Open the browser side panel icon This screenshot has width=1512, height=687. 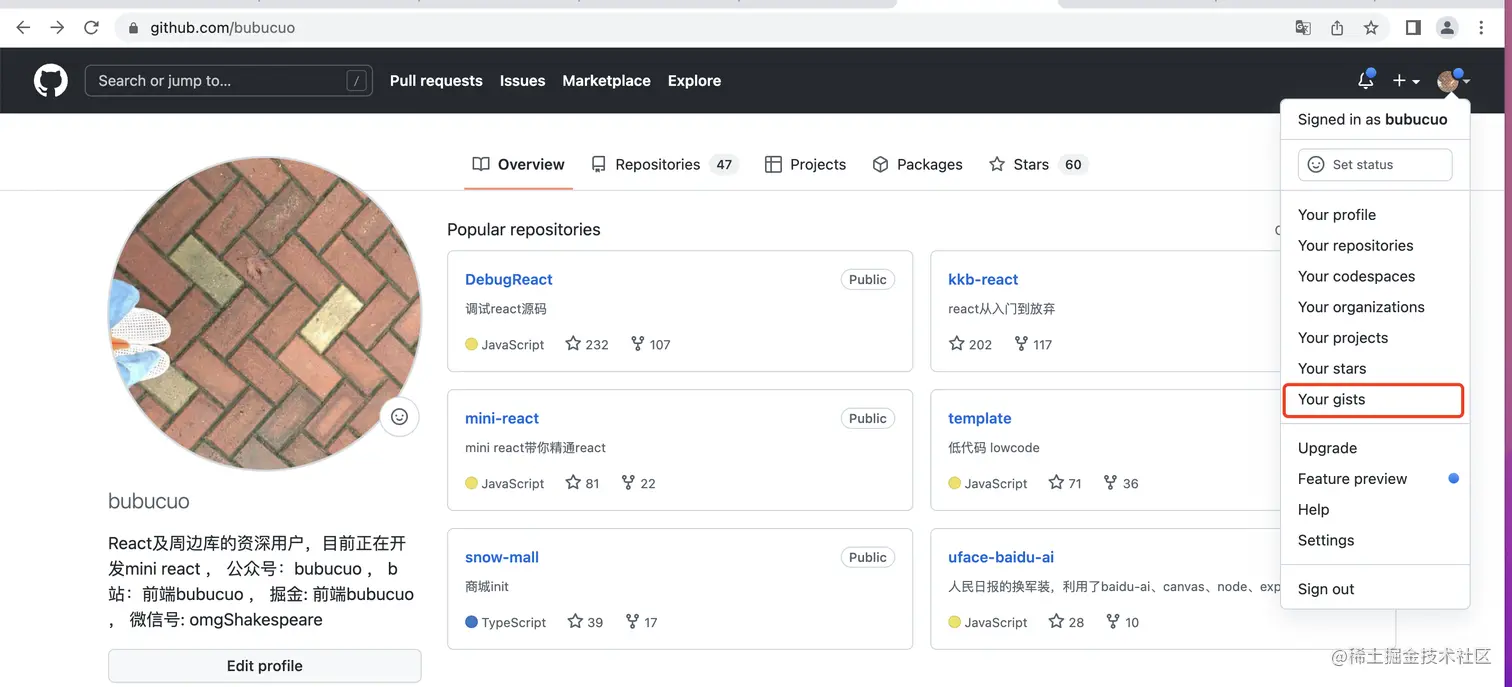click(x=1413, y=28)
